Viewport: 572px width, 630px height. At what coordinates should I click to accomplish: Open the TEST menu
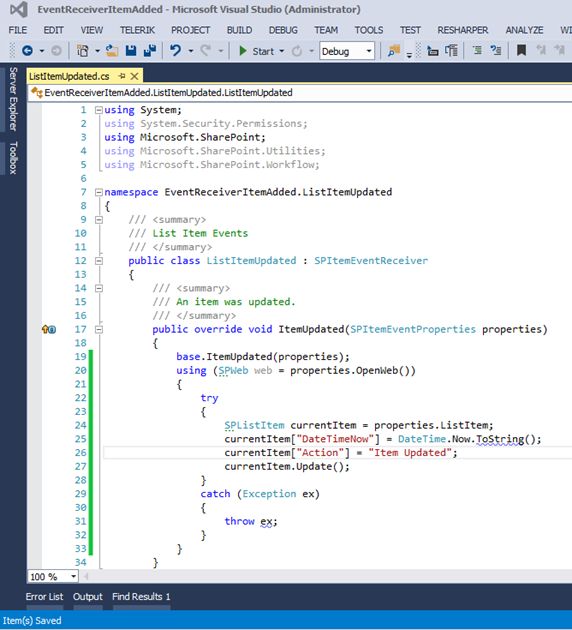(410, 30)
